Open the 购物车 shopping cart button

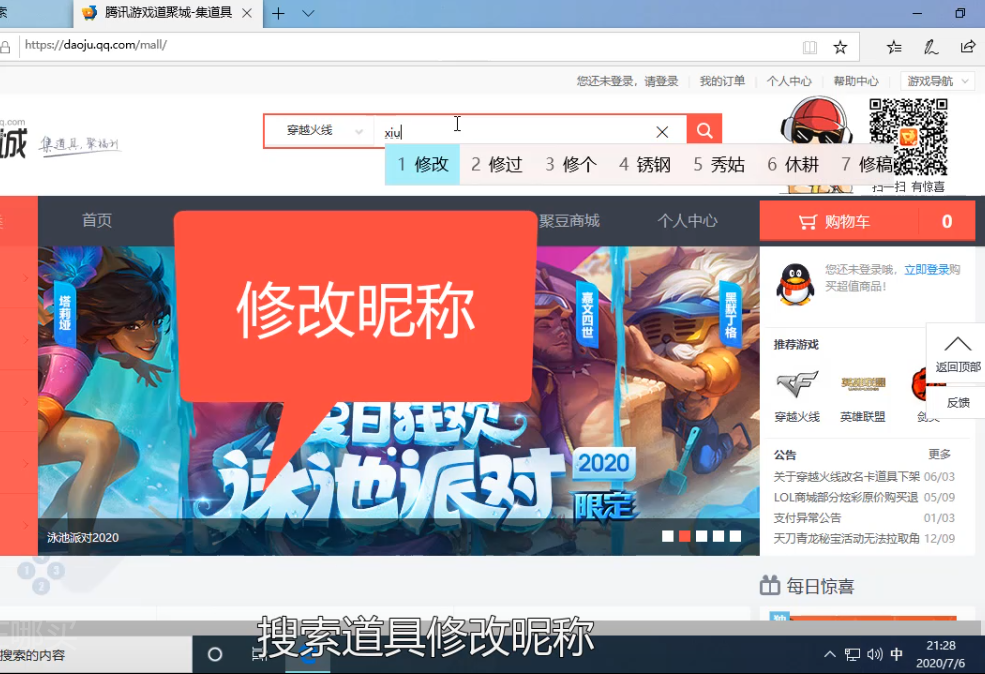click(867, 221)
